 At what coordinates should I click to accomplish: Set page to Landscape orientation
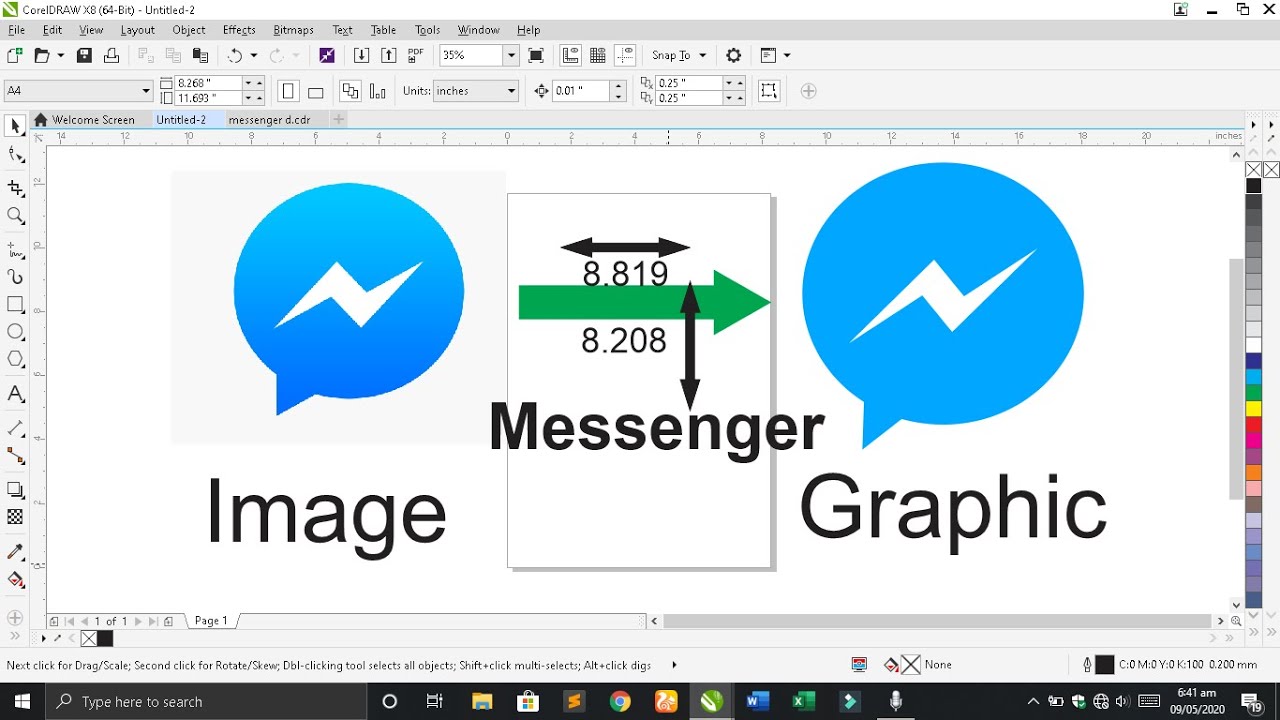(x=315, y=91)
